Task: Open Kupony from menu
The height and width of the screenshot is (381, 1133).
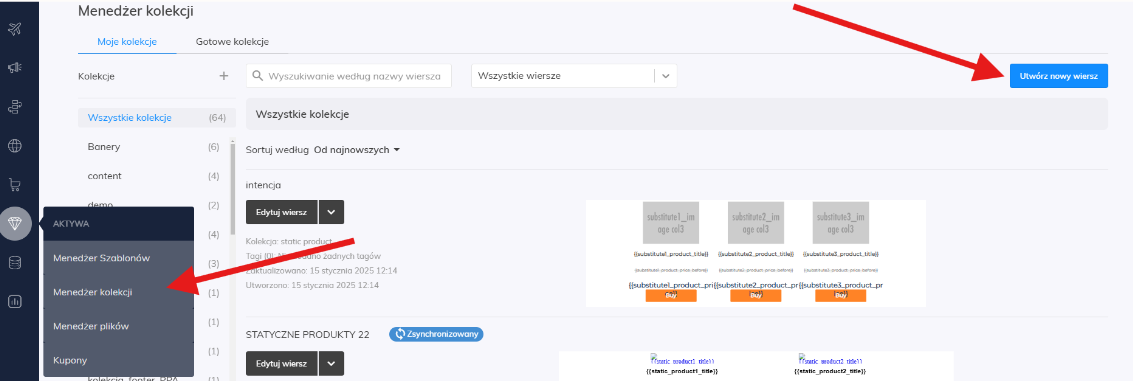Action: click(119, 359)
